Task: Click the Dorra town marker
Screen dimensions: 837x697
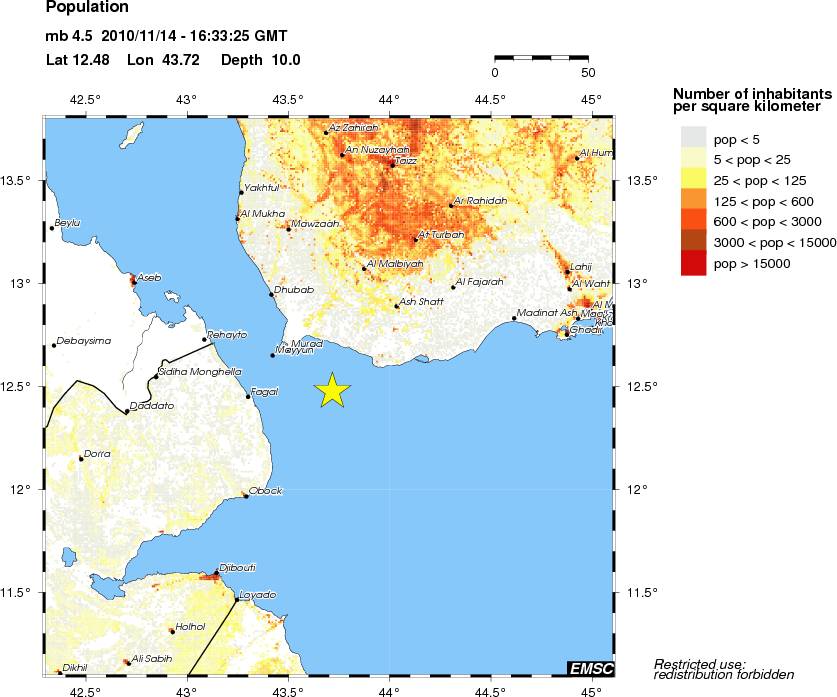Action: pyautogui.click(x=81, y=459)
